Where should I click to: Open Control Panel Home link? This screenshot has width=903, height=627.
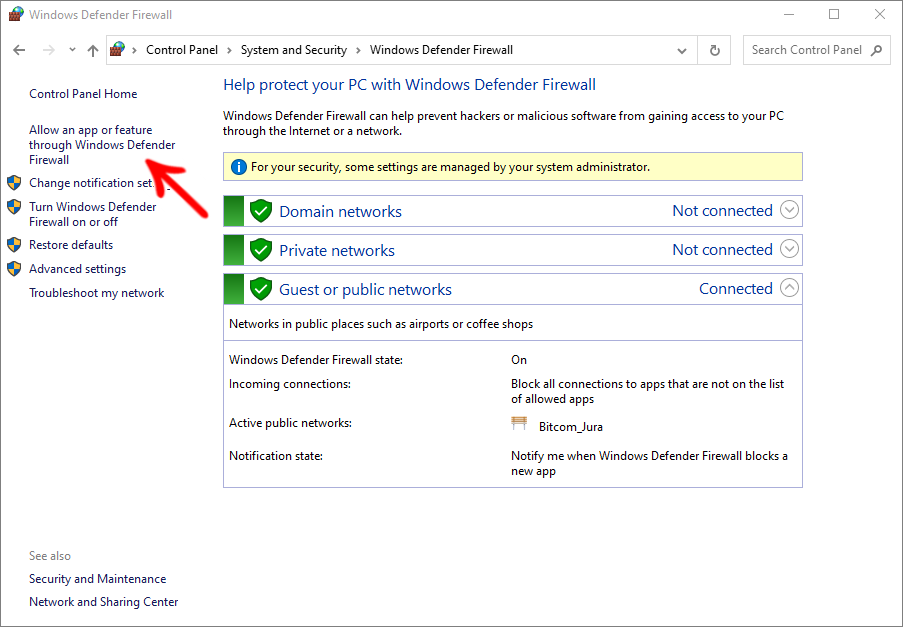pos(83,94)
